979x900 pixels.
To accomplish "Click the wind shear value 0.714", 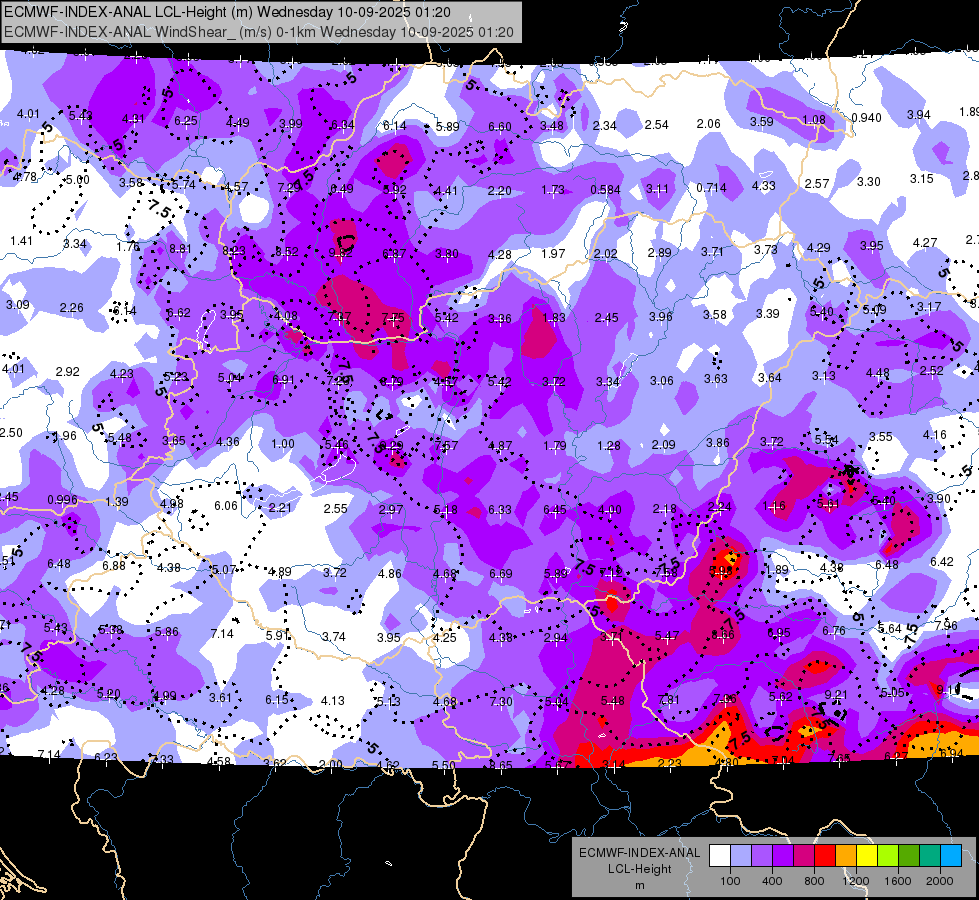I will (x=711, y=187).
